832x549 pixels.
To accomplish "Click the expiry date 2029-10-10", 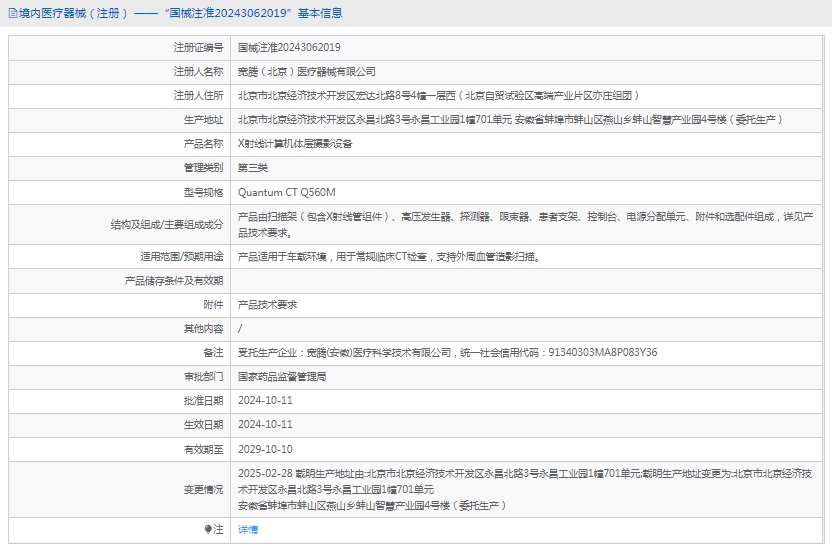I will coord(265,449).
